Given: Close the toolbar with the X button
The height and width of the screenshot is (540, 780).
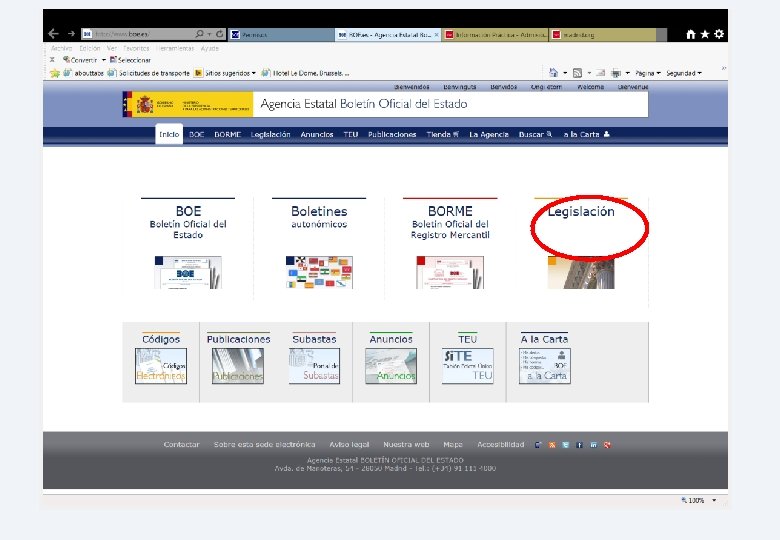Looking at the screenshot, I should coord(52,60).
